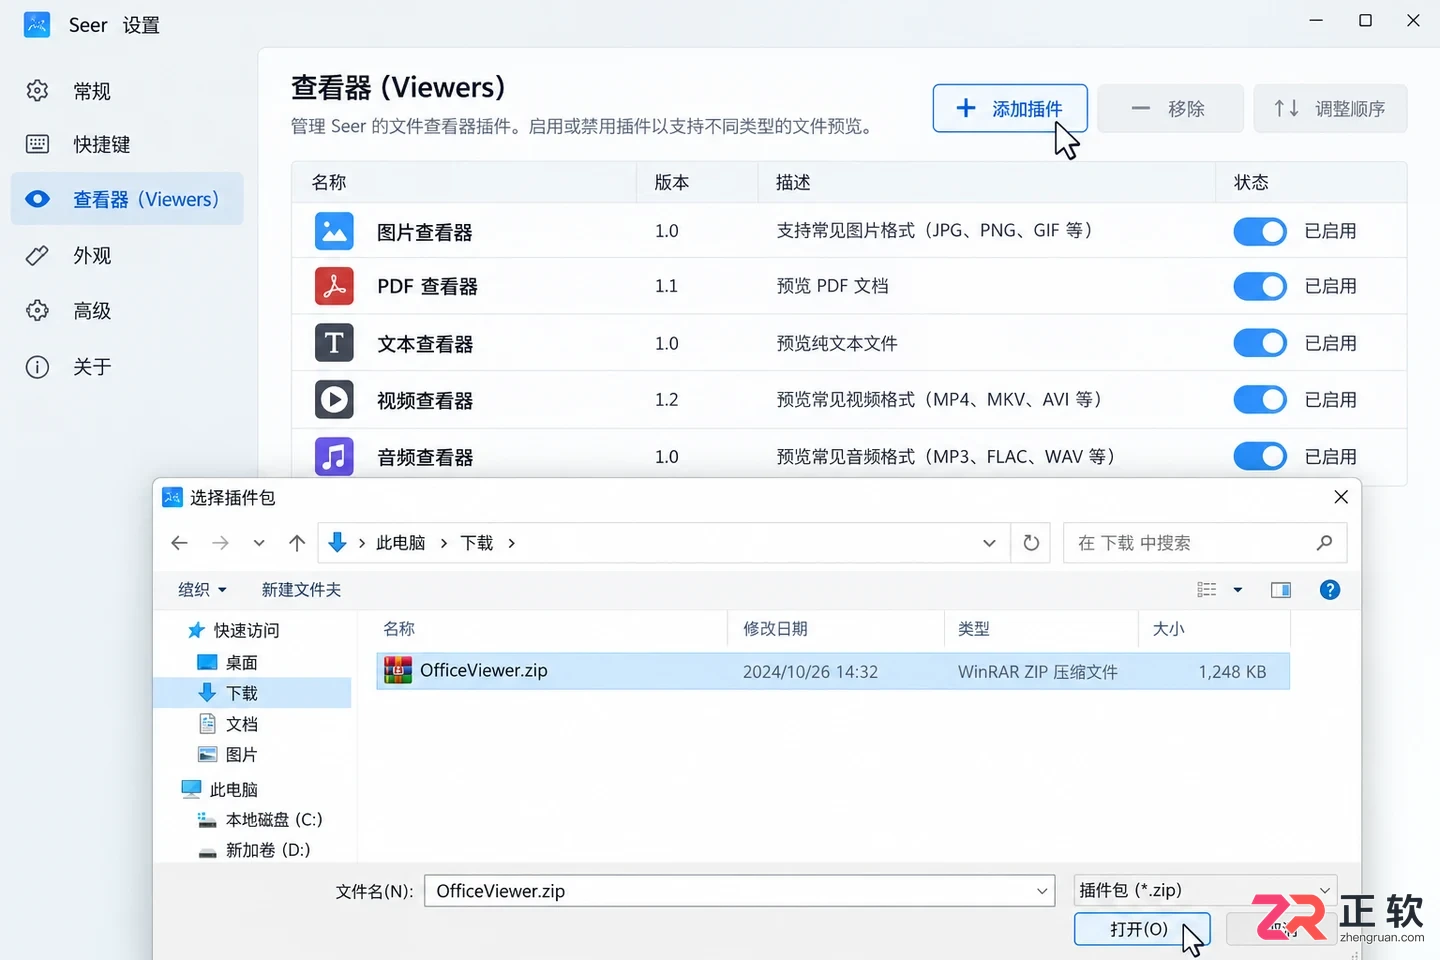The width and height of the screenshot is (1440, 960).
Task: Click the PDF 查看器 red icon
Action: (x=334, y=286)
